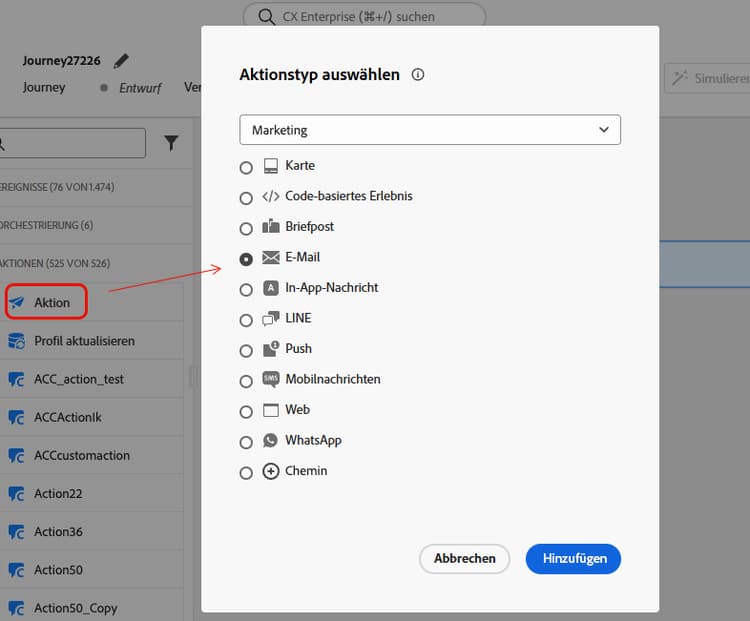Click the Abbrechen button
Viewport: 750px width, 621px height.
464,558
